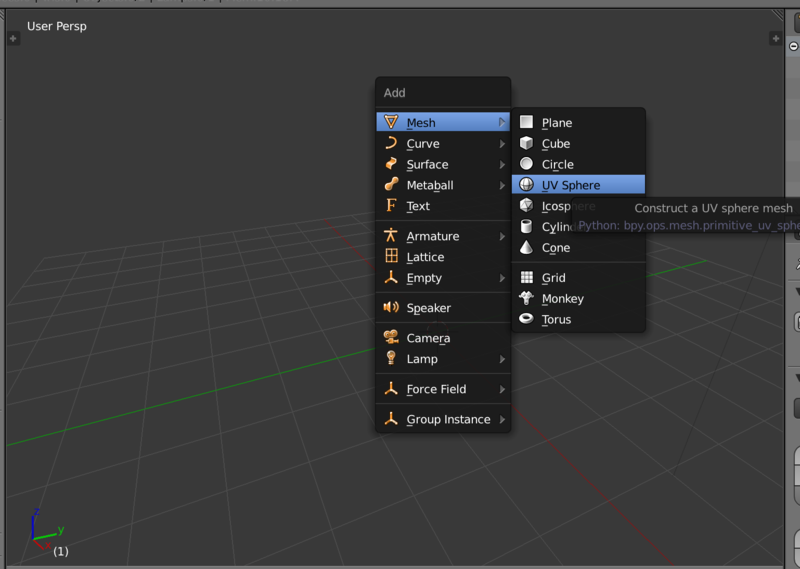The width and height of the screenshot is (800, 569).
Task: Add a Torus mesh
Action: point(579,319)
